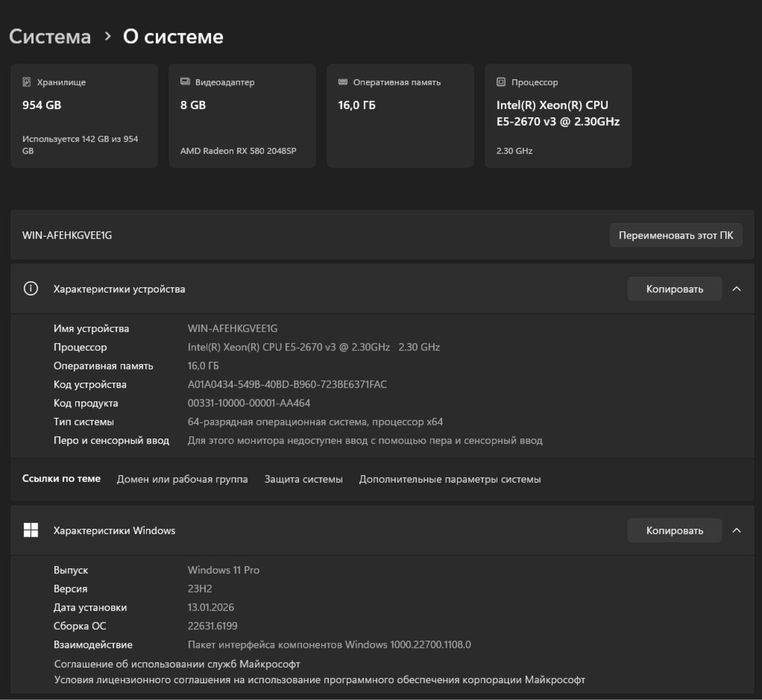Select the Процессор row value Intel Xeon

coord(313,347)
